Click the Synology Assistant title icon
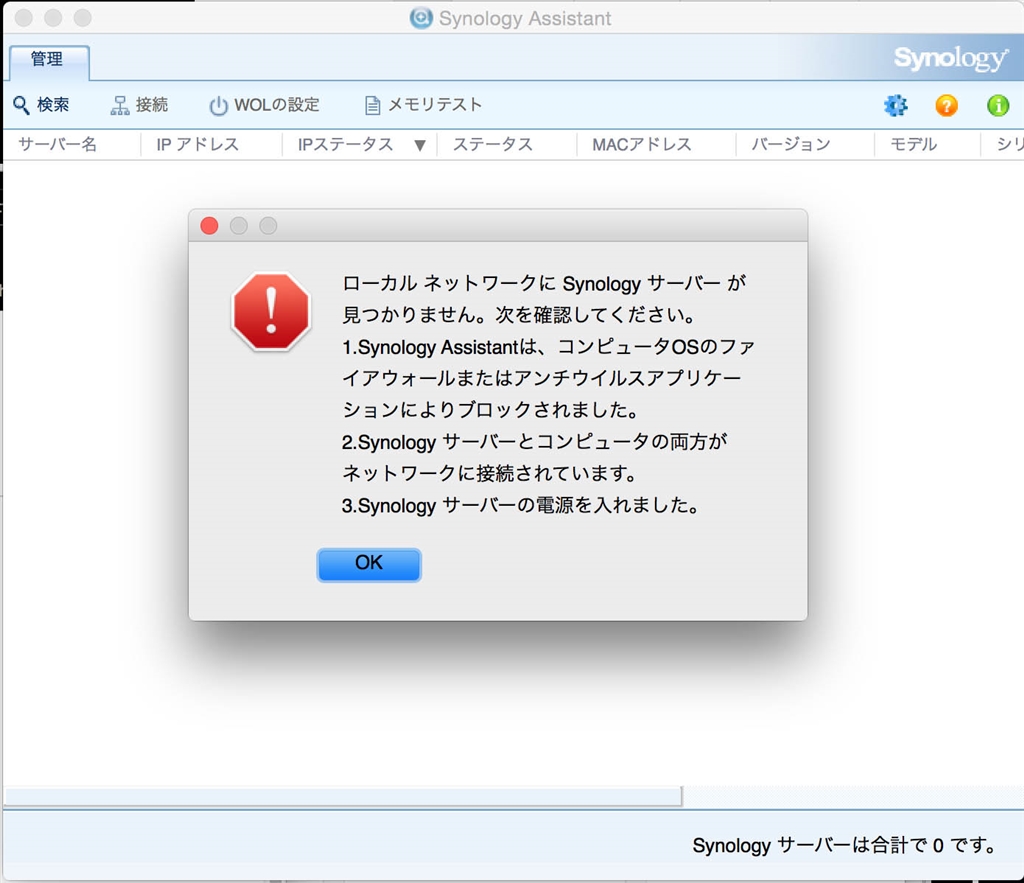The height and width of the screenshot is (883, 1024). pyautogui.click(x=421, y=18)
